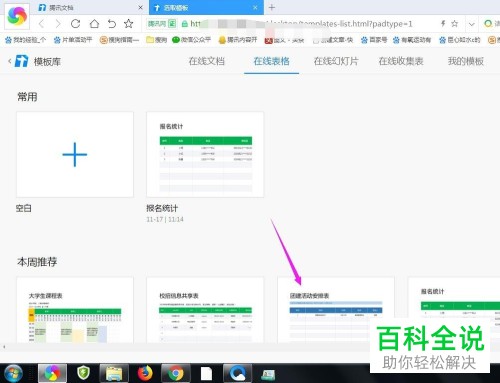Switch to 在线文档 tab
Screen dimensions: 500x383
[x=207, y=61]
